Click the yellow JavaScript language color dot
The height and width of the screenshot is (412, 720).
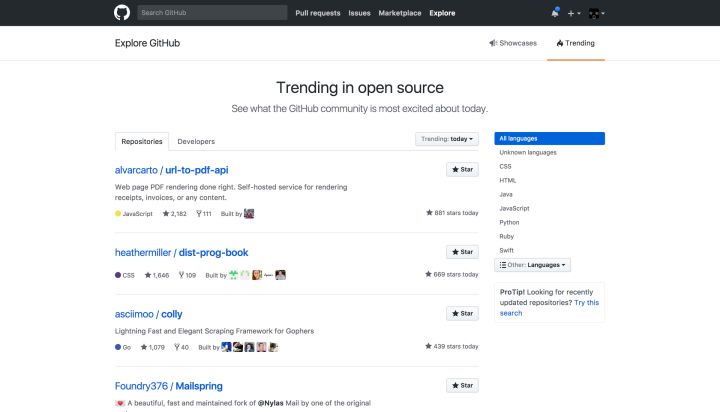click(118, 213)
